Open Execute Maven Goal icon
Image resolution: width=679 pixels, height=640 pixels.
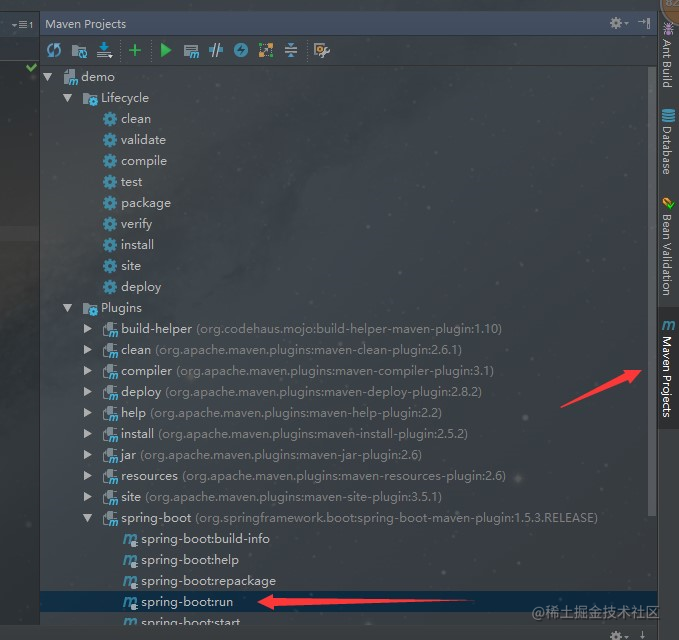pyautogui.click(x=191, y=51)
